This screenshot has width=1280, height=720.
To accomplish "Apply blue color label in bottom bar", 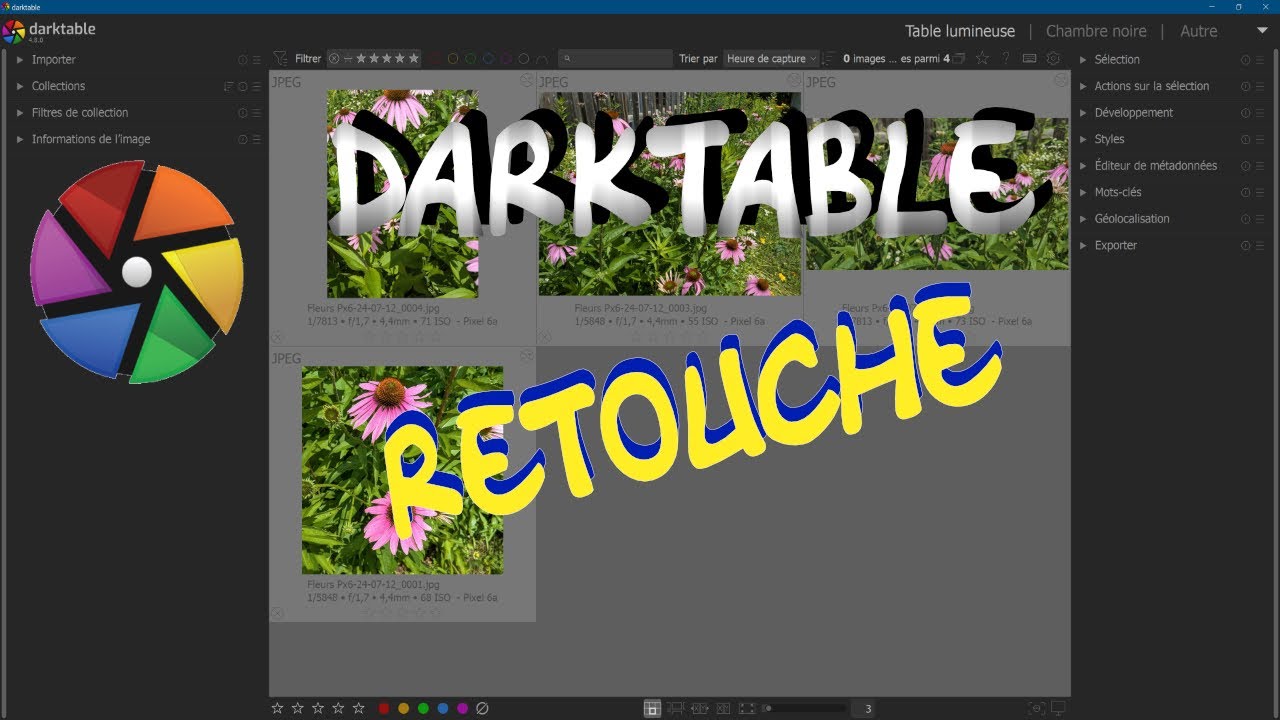I will coord(443,708).
